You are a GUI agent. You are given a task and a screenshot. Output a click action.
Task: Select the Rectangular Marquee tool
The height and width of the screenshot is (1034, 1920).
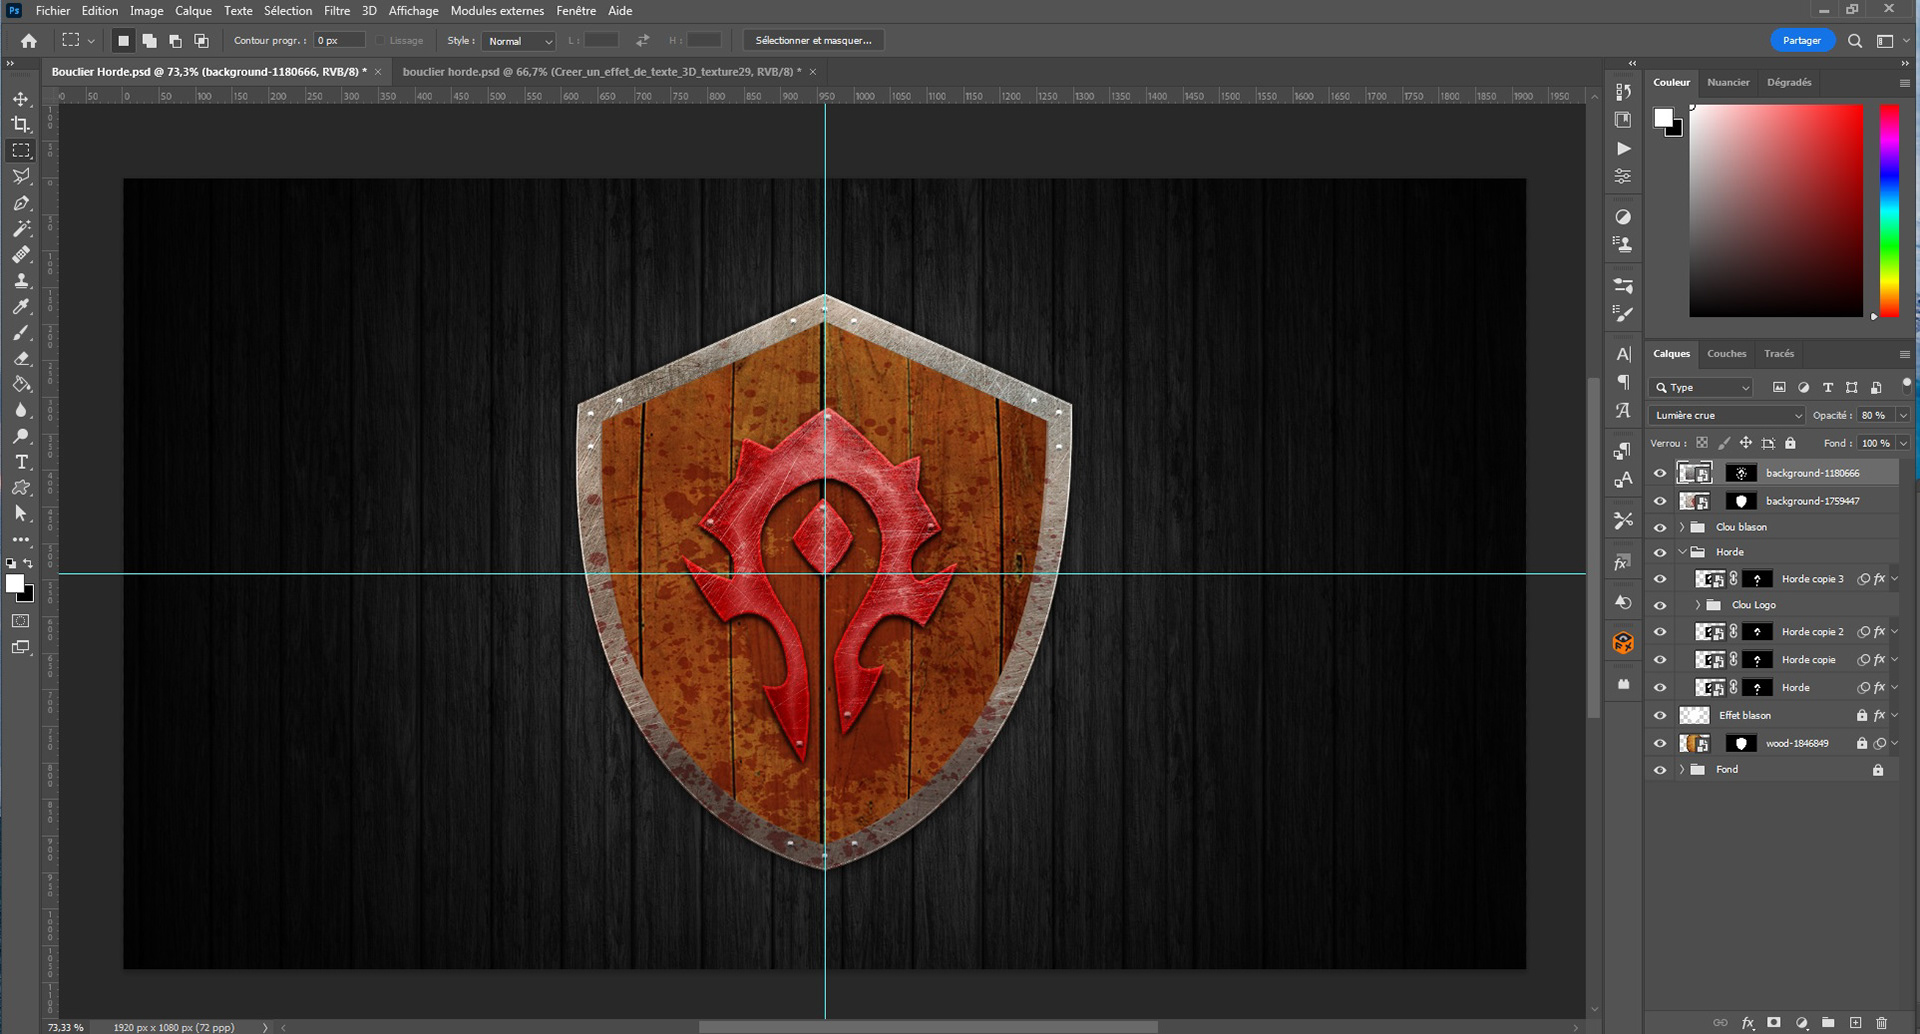click(x=21, y=150)
